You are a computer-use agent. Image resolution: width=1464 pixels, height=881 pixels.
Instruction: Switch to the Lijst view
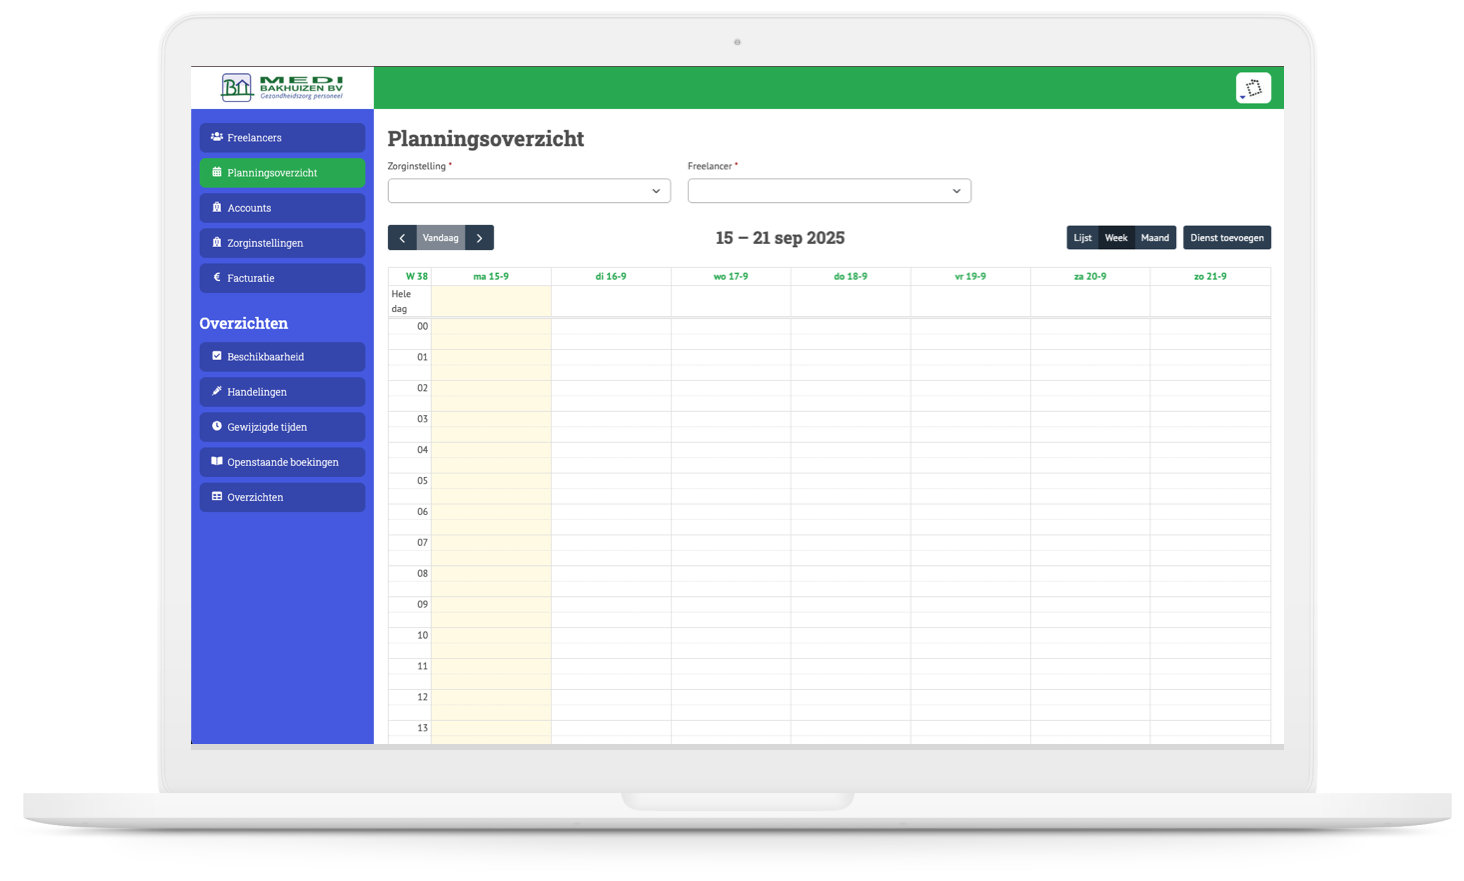coord(1082,238)
